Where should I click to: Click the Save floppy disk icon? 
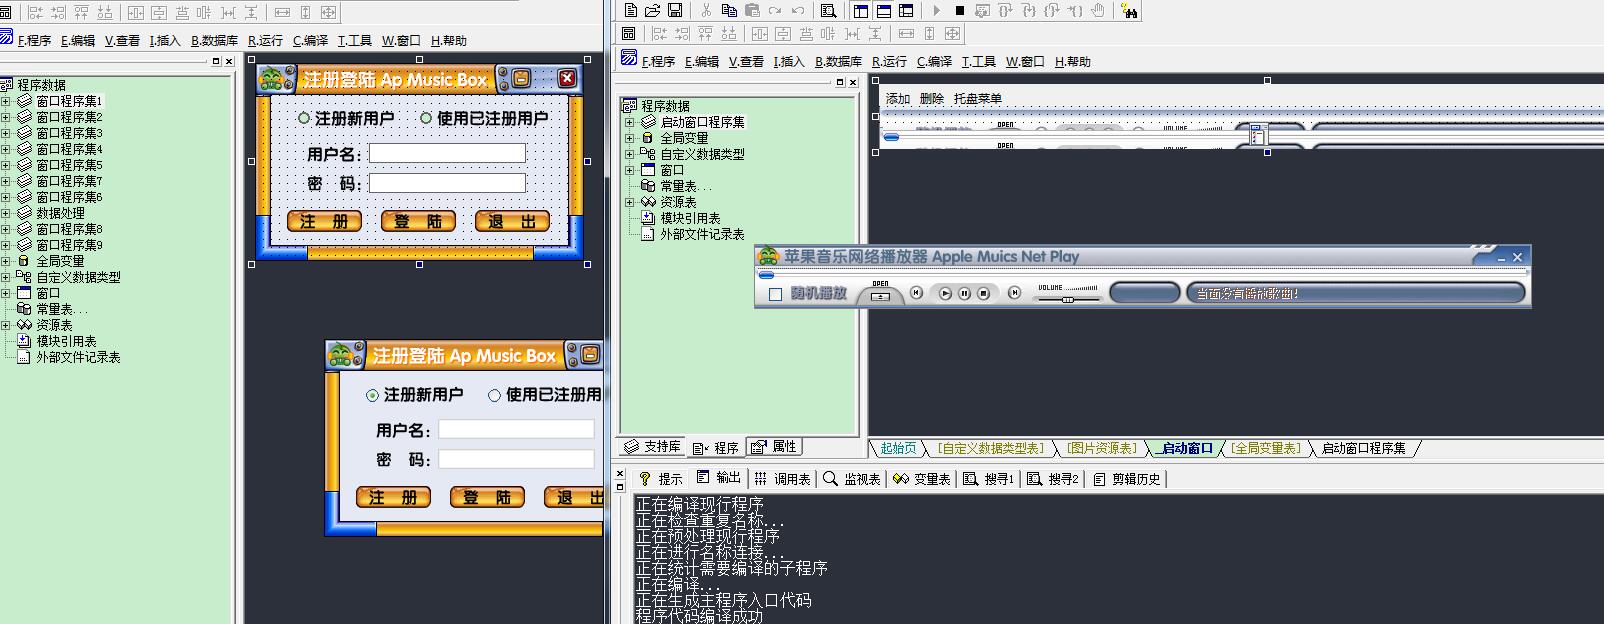click(x=675, y=10)
